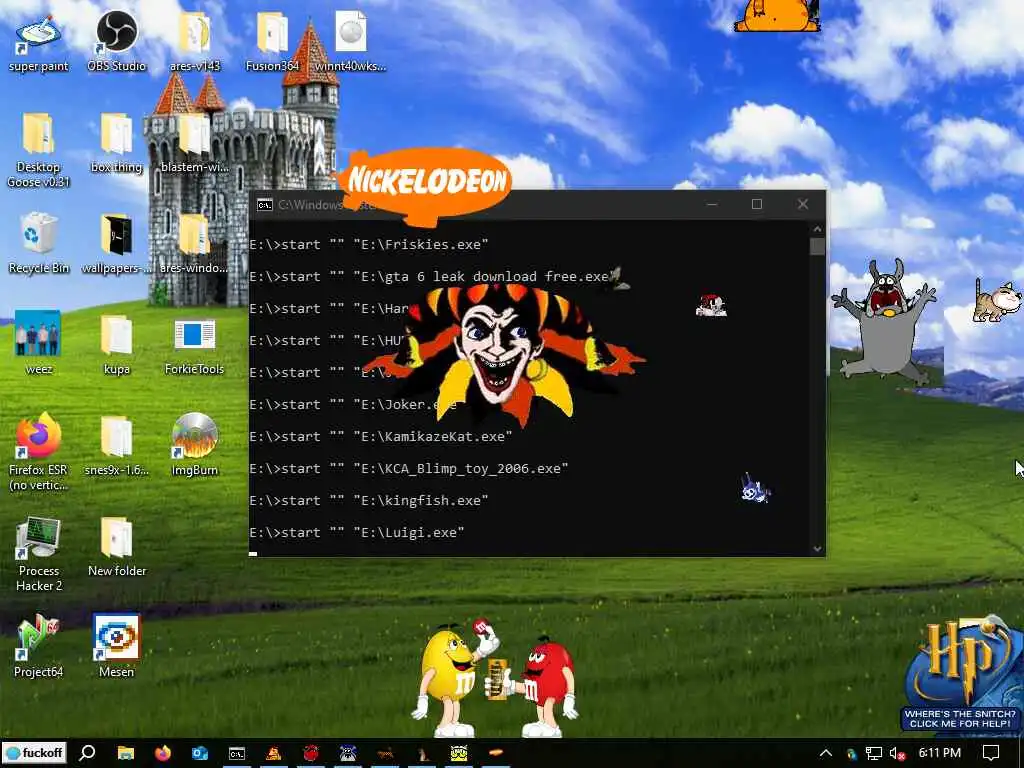Show hidden tray icons chevron

pyautogui.click(x=825, y=753)
